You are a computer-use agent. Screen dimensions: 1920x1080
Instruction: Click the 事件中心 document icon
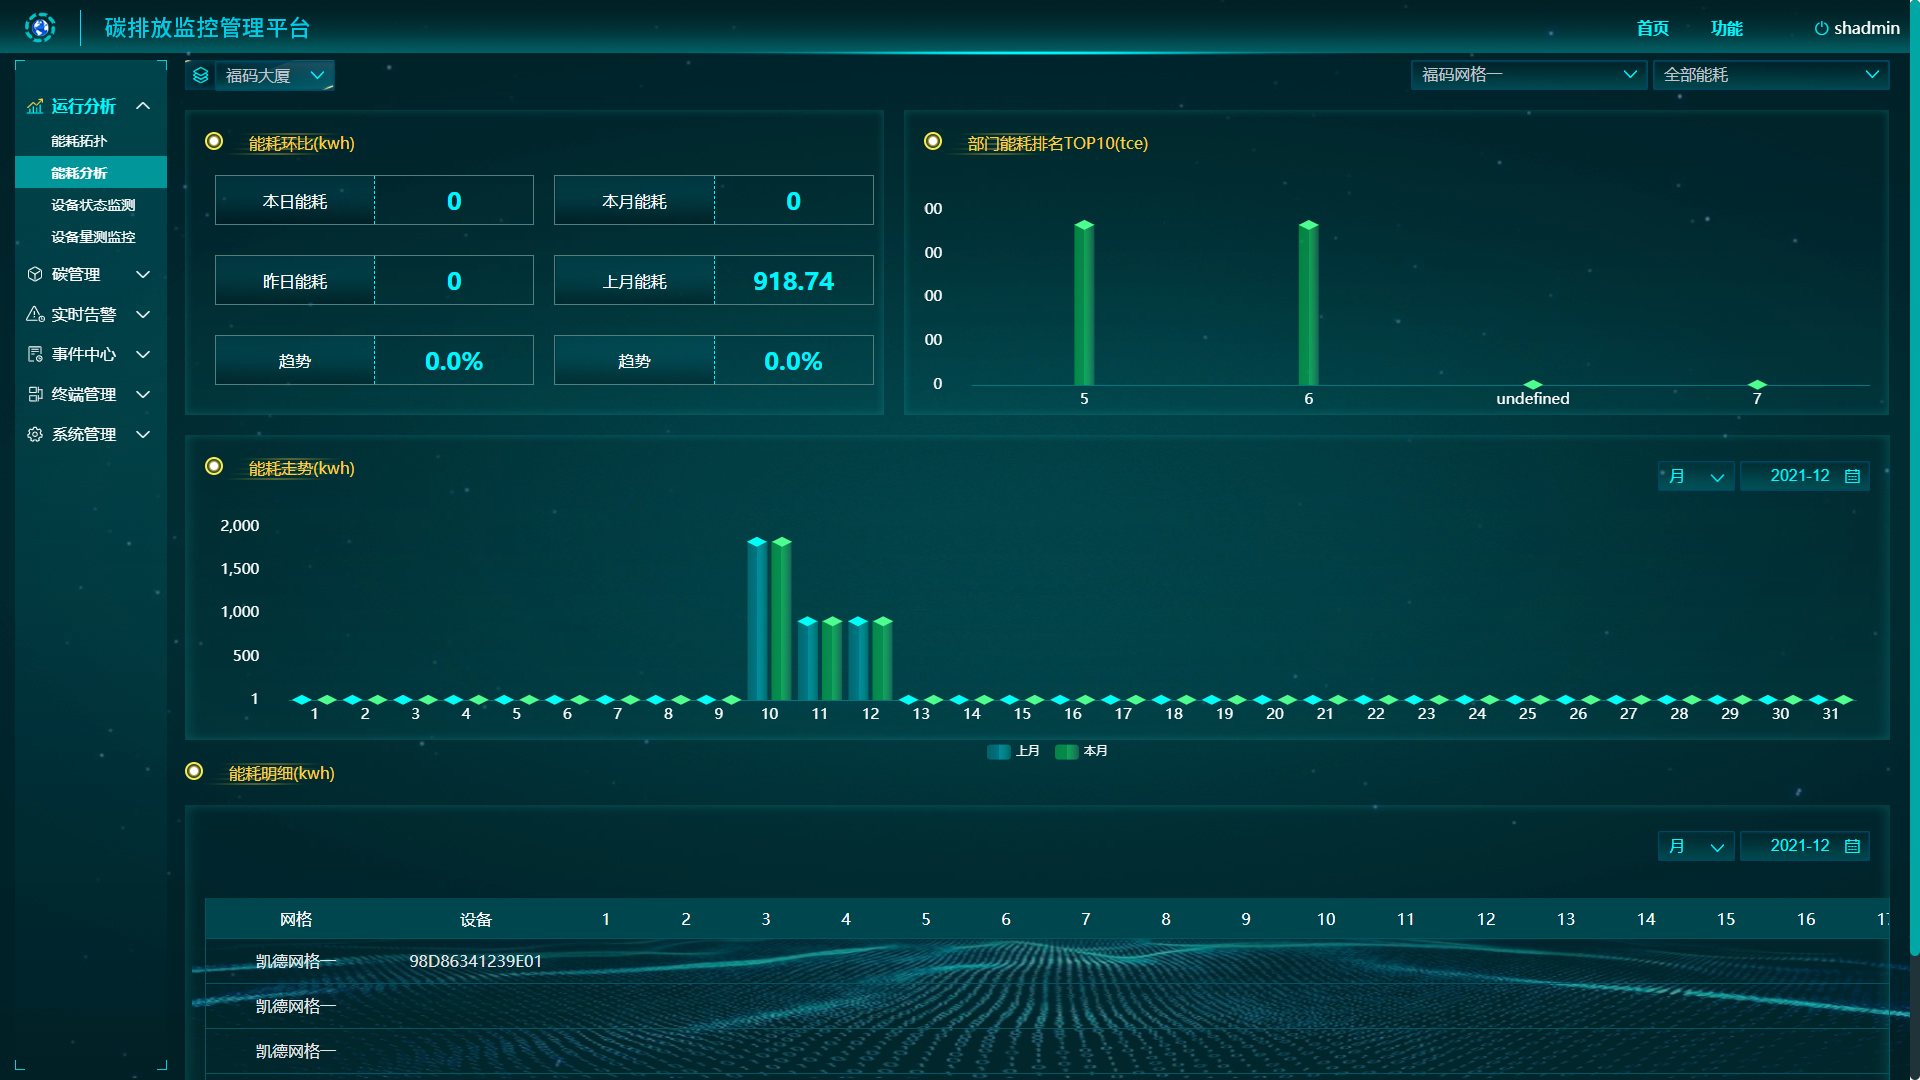(x=35, y=354)
